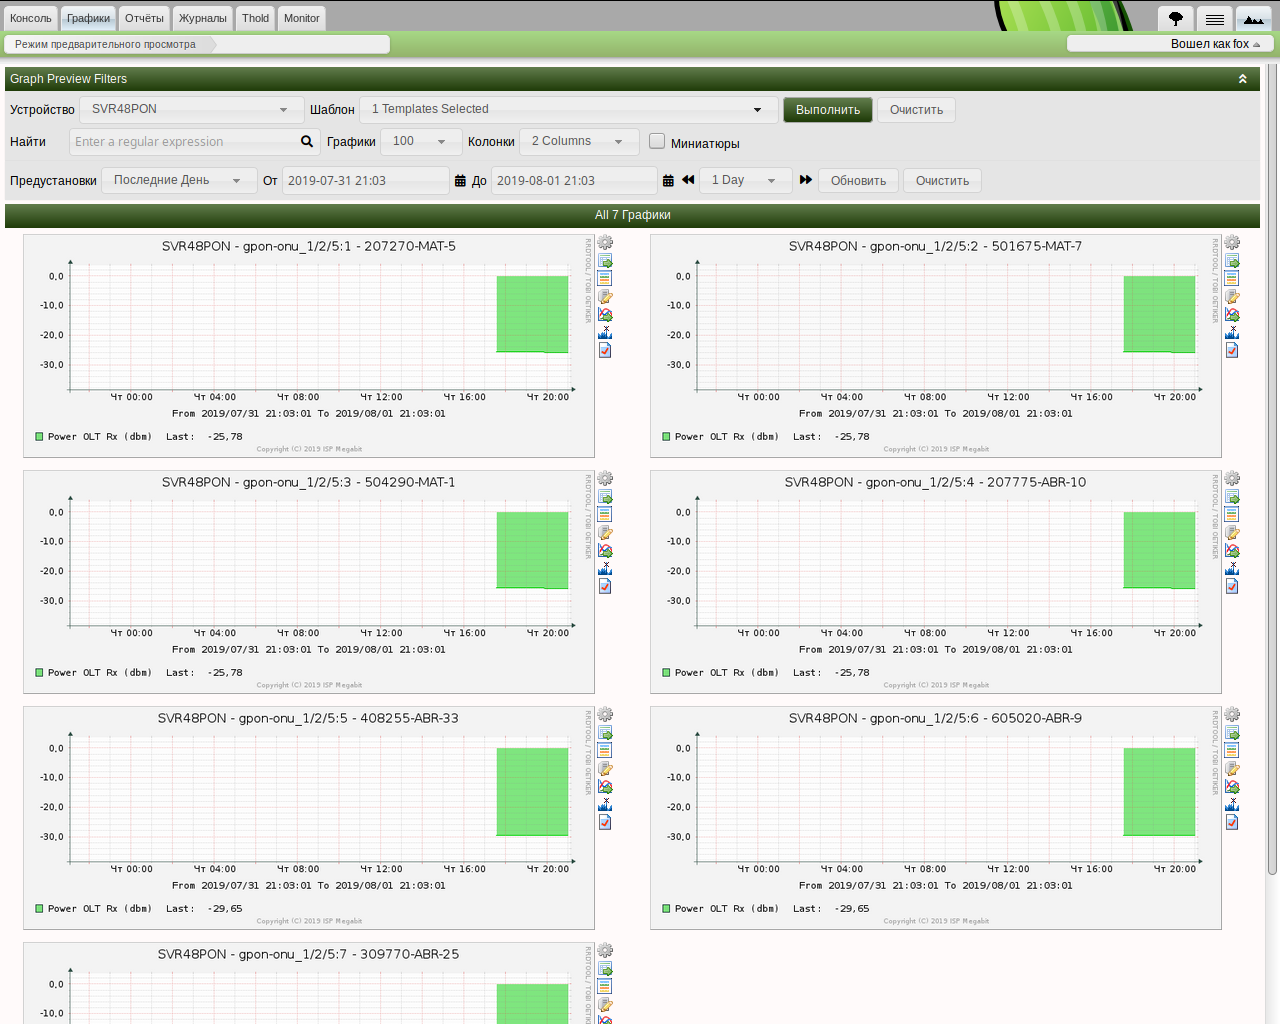Kill spikes on graph 207270-MAT-5

(x=605, y=332)
